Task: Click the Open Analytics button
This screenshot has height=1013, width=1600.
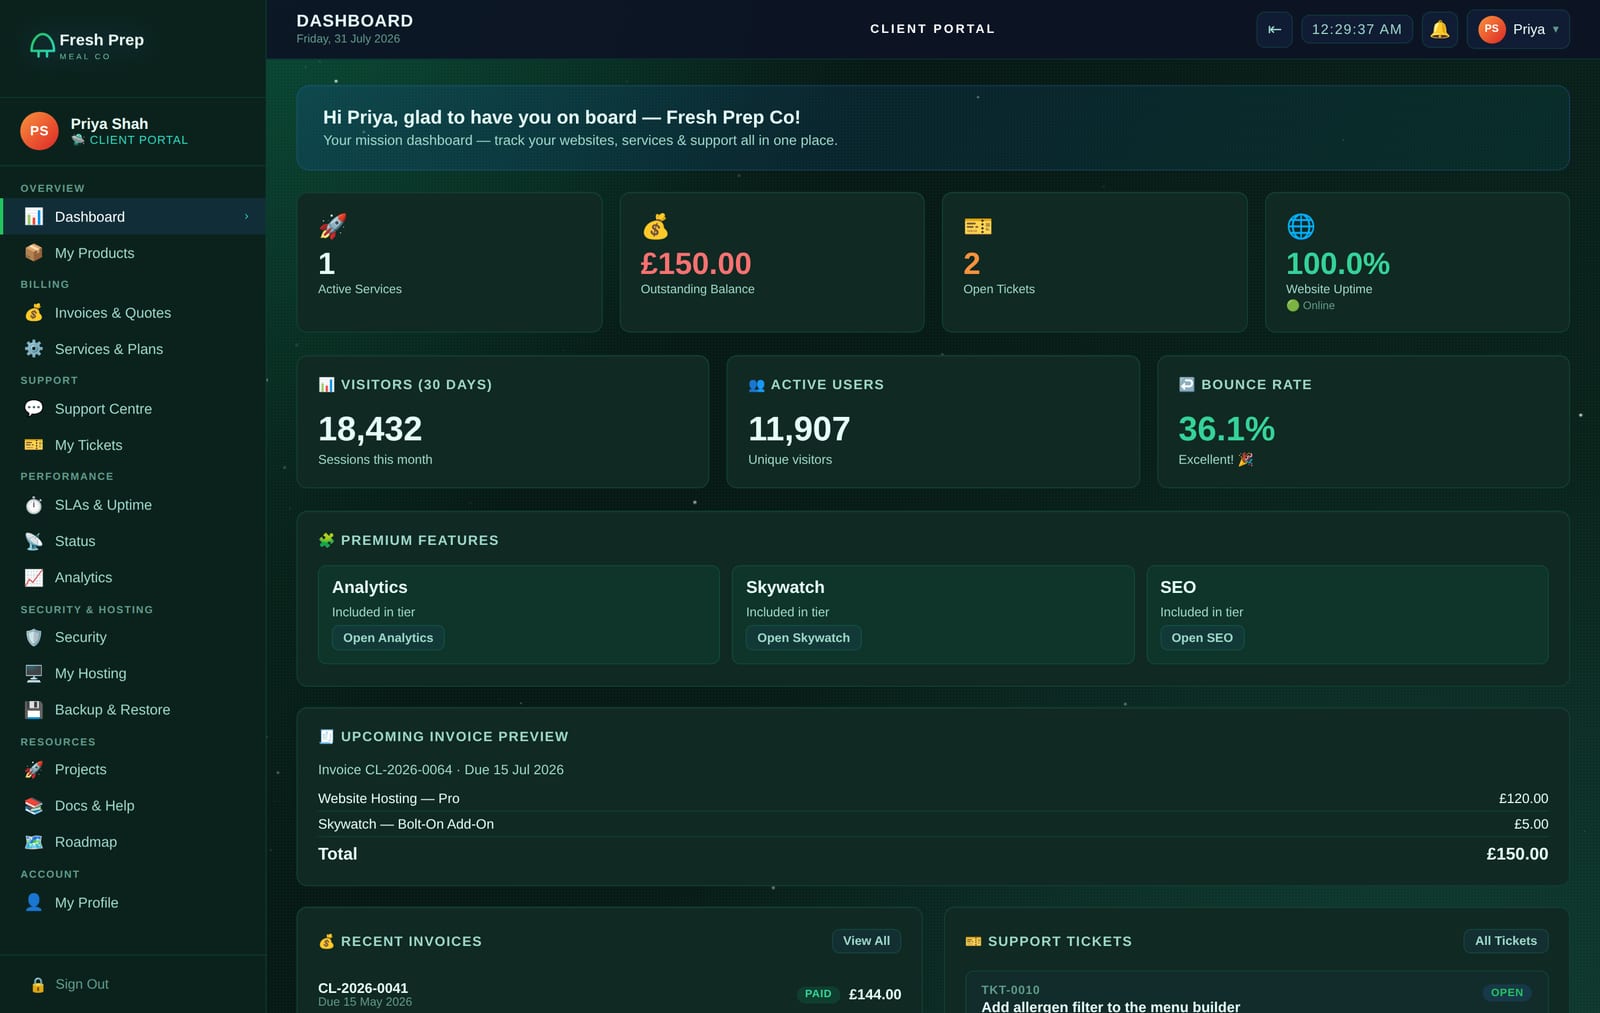Action: tap(388, 638)
